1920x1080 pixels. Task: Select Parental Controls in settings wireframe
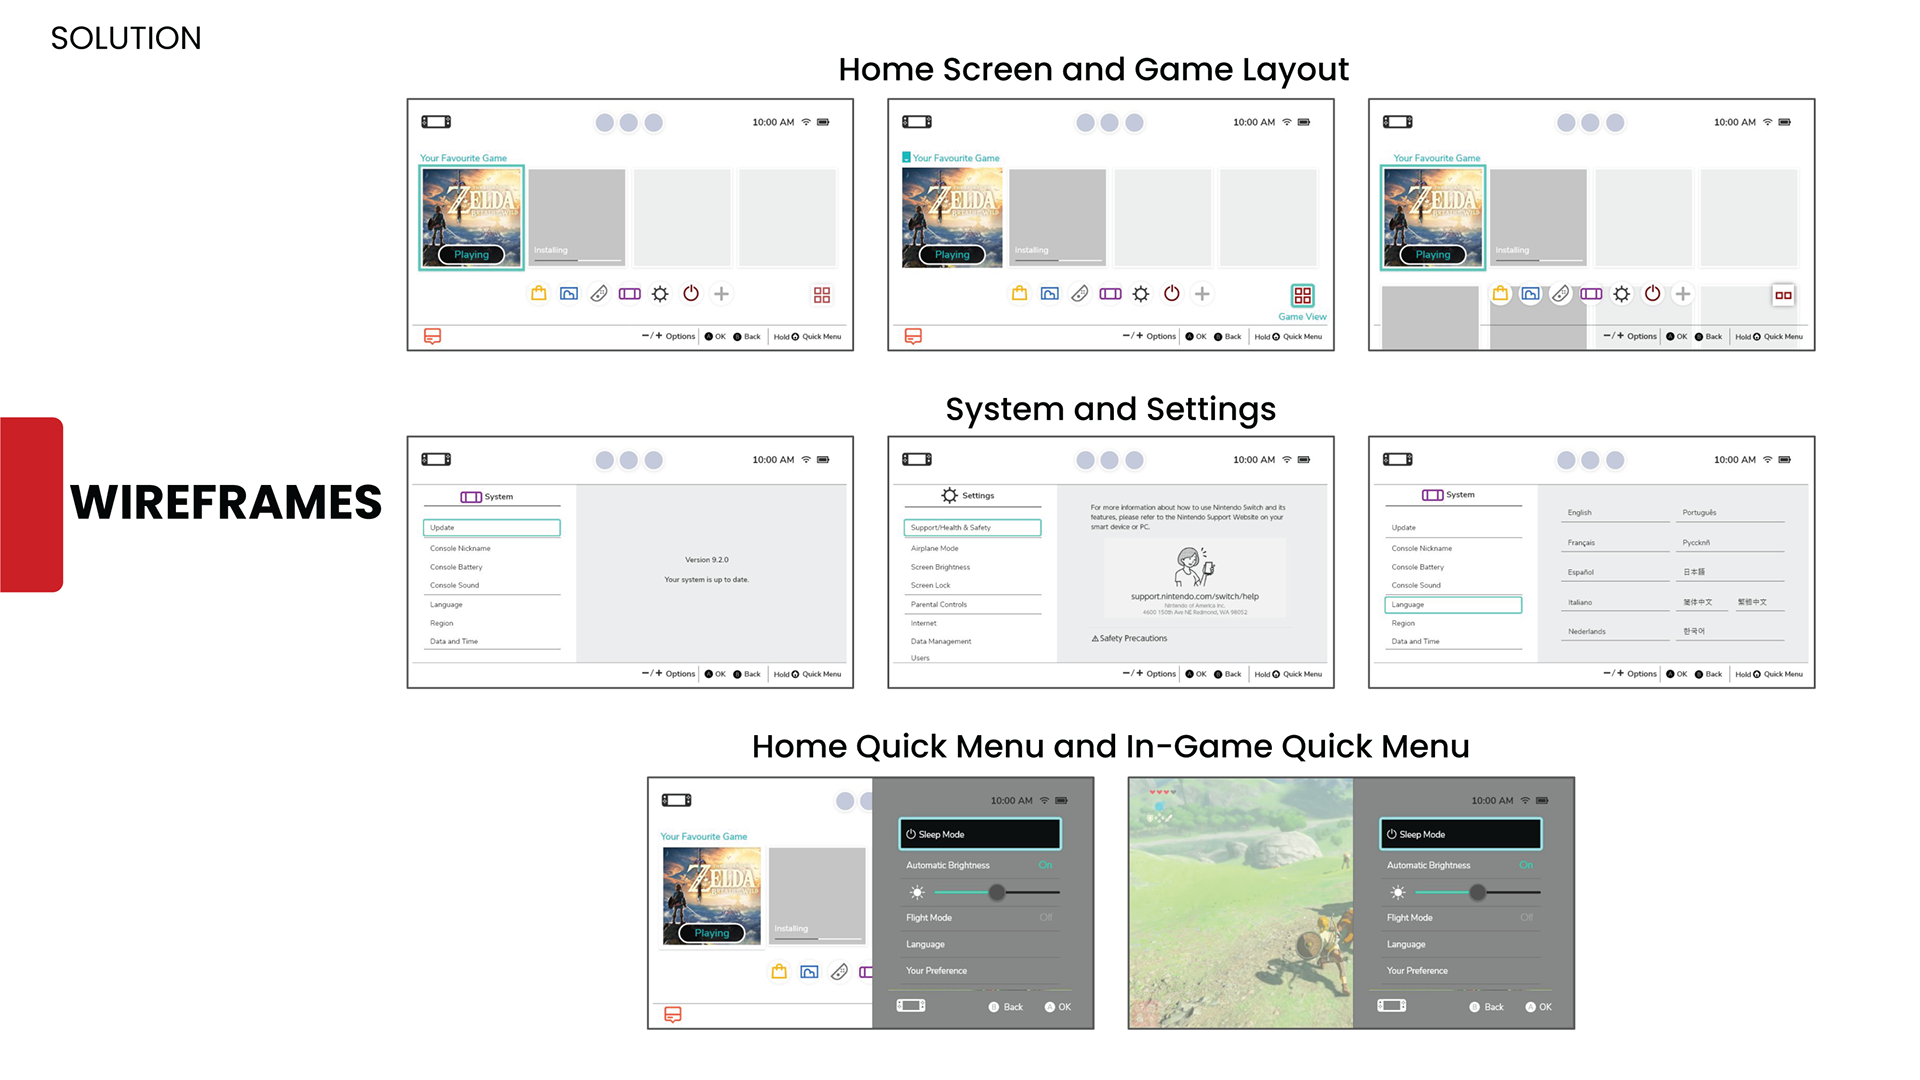pyautogui.click(x=939, y=604)
